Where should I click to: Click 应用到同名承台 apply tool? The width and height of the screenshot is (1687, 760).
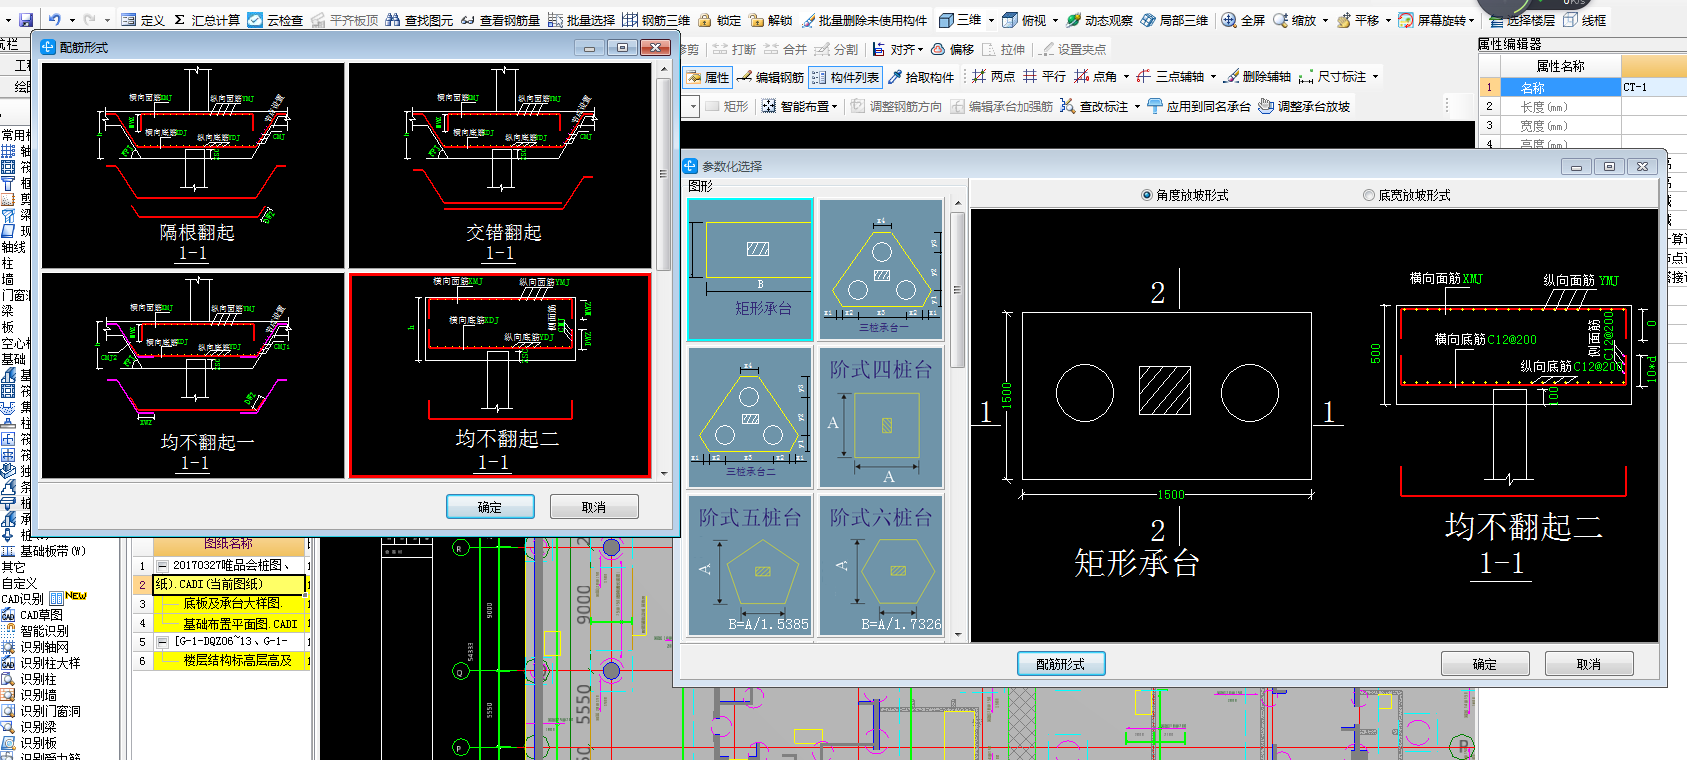click(x=1199, y=106)
